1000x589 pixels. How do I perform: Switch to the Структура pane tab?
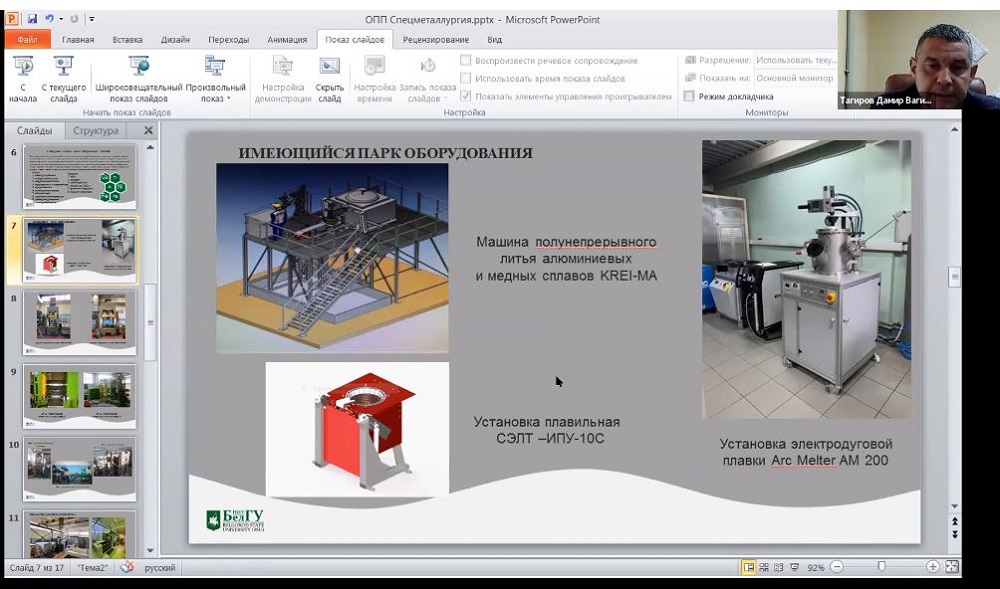pyautogui.click(x=95, y=130)
